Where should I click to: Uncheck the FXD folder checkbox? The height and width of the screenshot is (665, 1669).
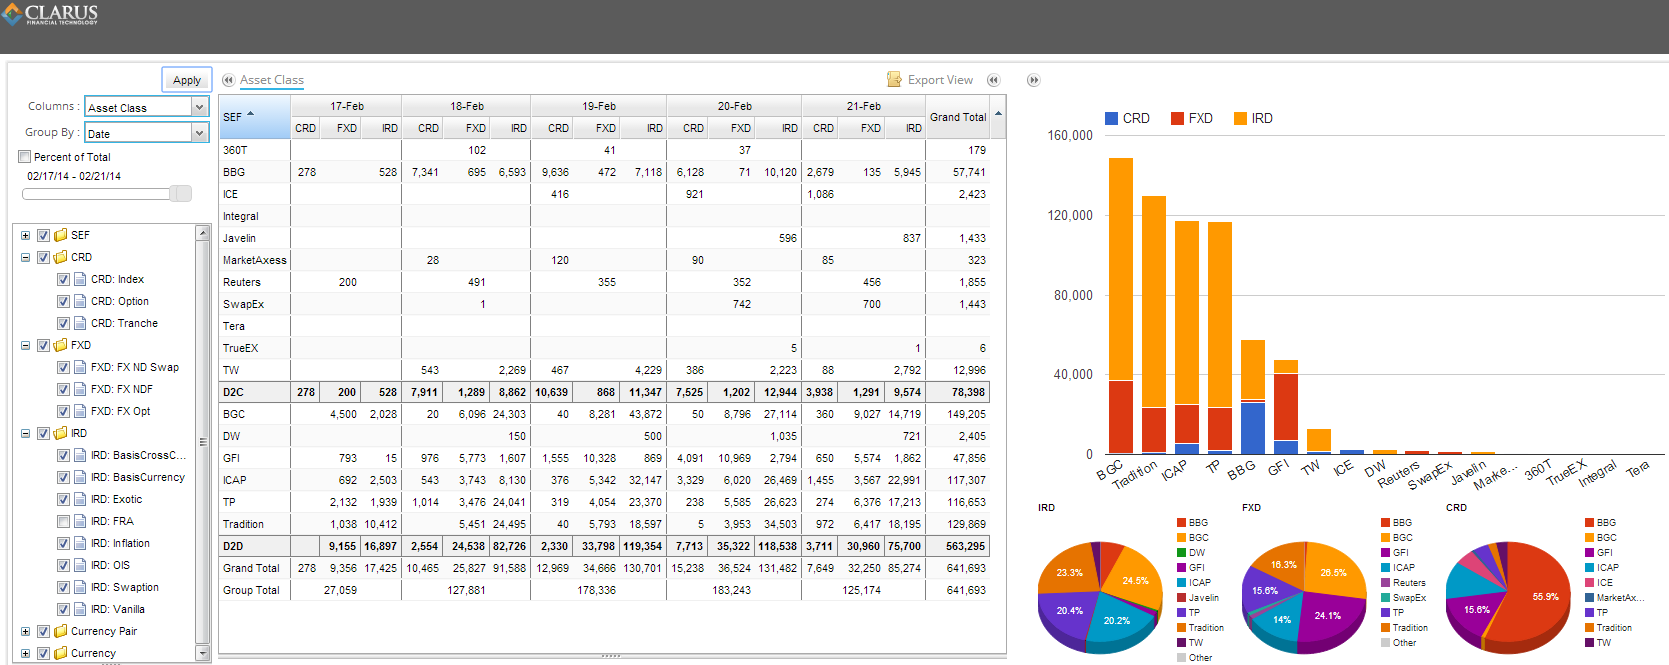pos(43,345)
